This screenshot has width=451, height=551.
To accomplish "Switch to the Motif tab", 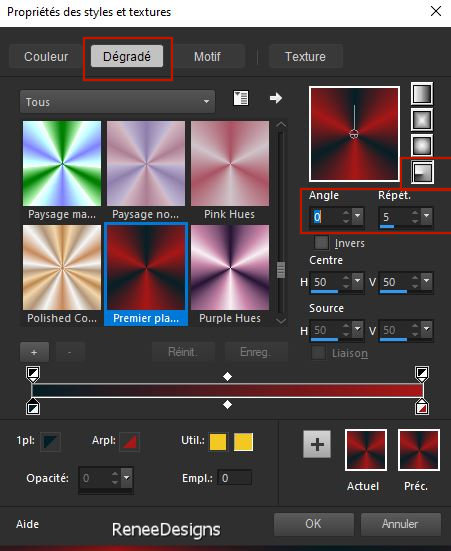I will [207, 57].
